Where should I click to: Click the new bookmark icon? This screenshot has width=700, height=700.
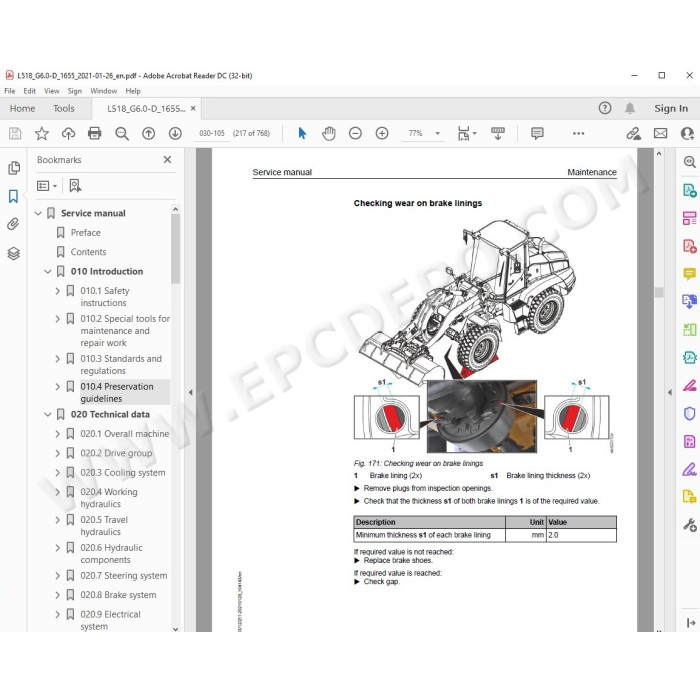click(x=75, y=186)
